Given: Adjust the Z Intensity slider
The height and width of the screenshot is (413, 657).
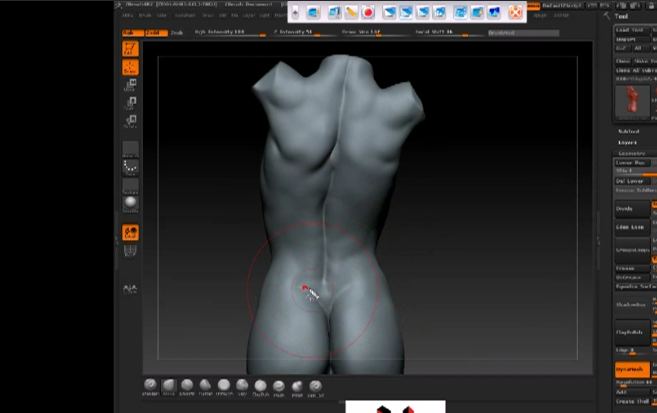Looking at the screenshot, I should pyautogui.click(x=303, y=33).
